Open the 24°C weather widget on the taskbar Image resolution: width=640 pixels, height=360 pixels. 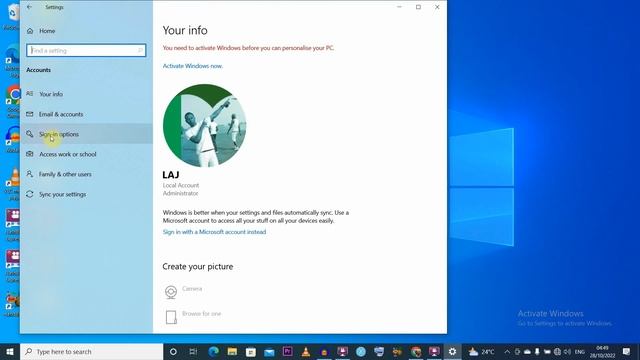(x=482, y=351)
